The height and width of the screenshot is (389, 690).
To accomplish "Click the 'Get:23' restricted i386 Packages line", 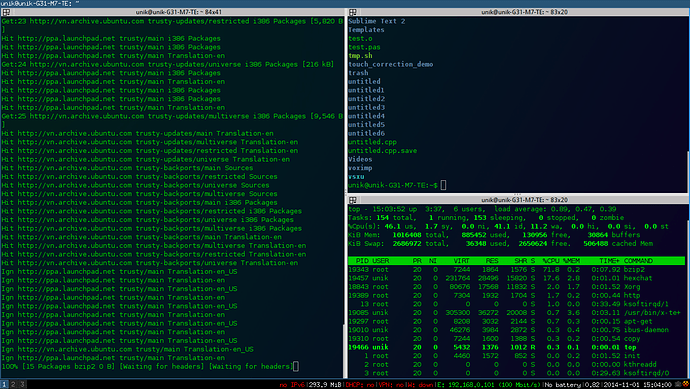I will coord(172,21).
